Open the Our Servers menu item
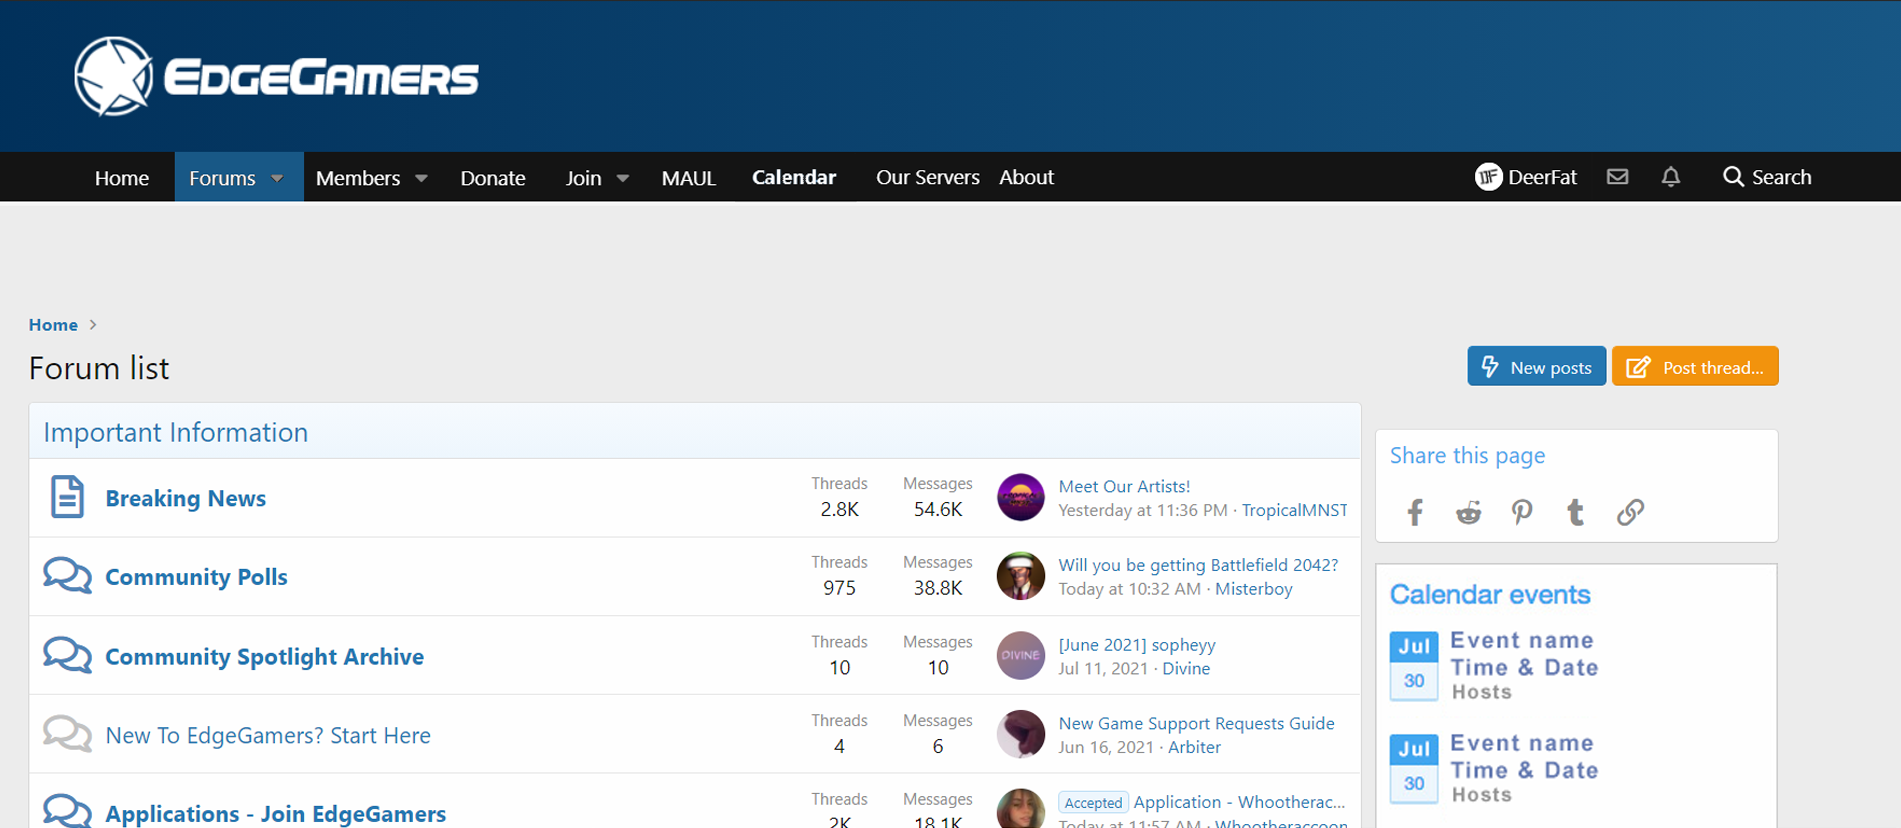The width and height of the screenshot is (1901, 828). 928,177
